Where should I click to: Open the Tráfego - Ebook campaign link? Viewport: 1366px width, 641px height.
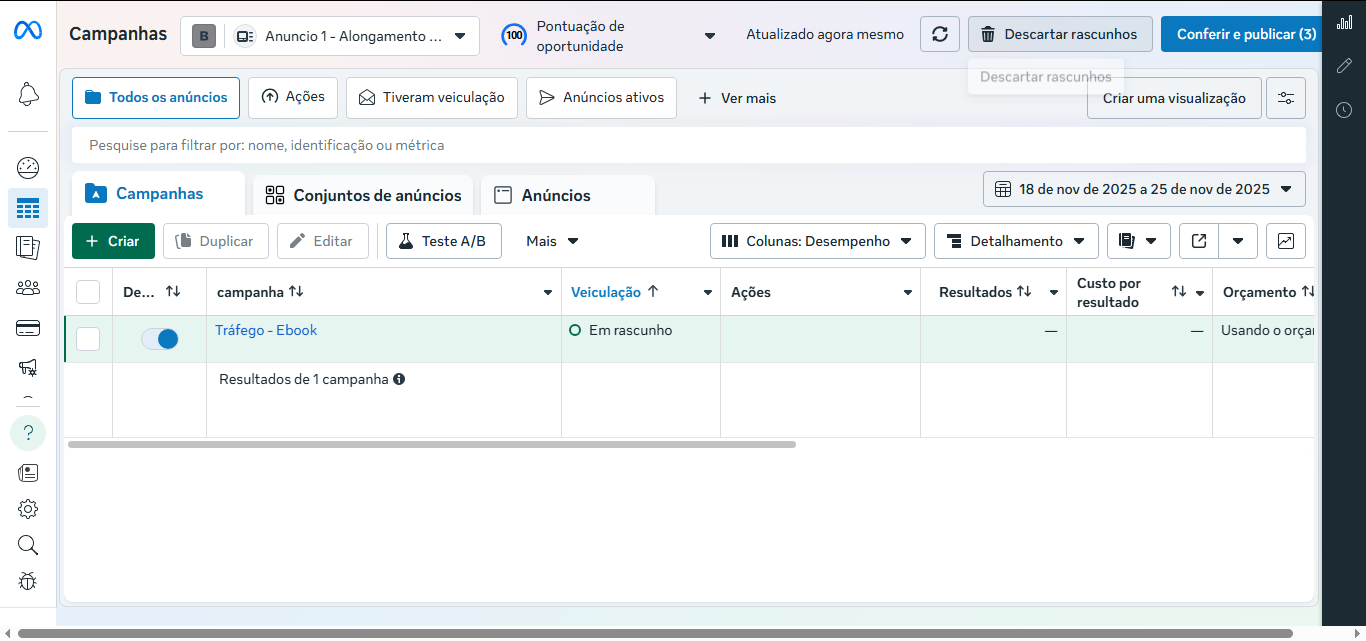click(x=266, y=330)
